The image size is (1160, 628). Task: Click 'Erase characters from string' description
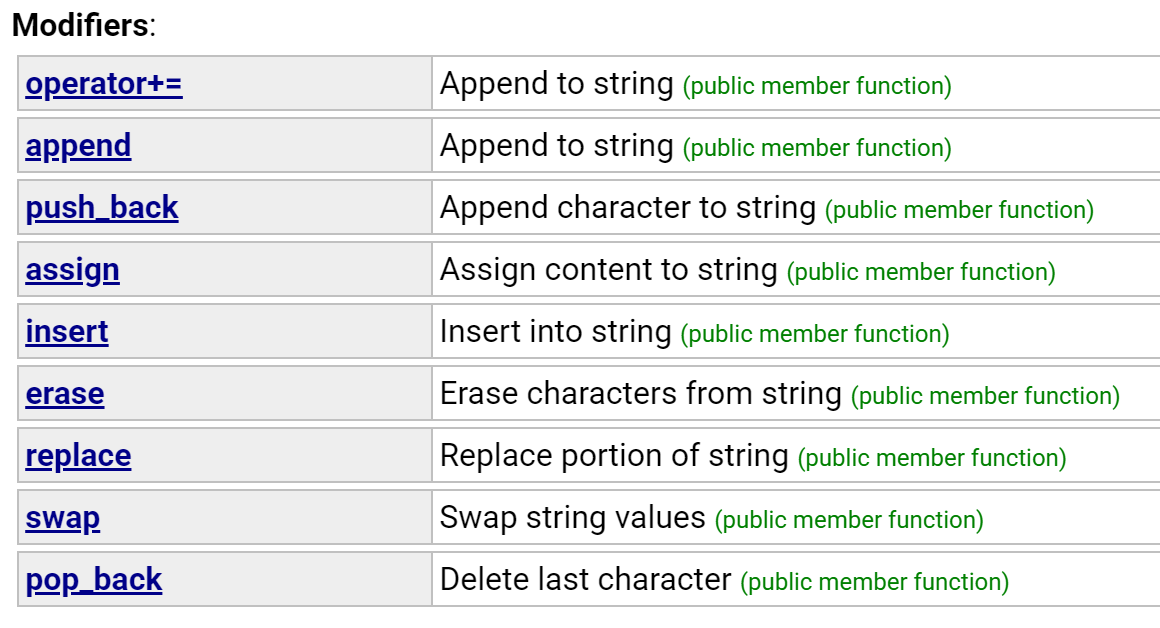pos(640,394)
